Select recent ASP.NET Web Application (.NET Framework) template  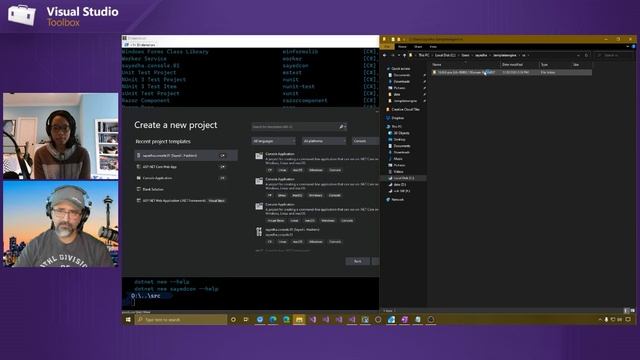coord(186,201)
